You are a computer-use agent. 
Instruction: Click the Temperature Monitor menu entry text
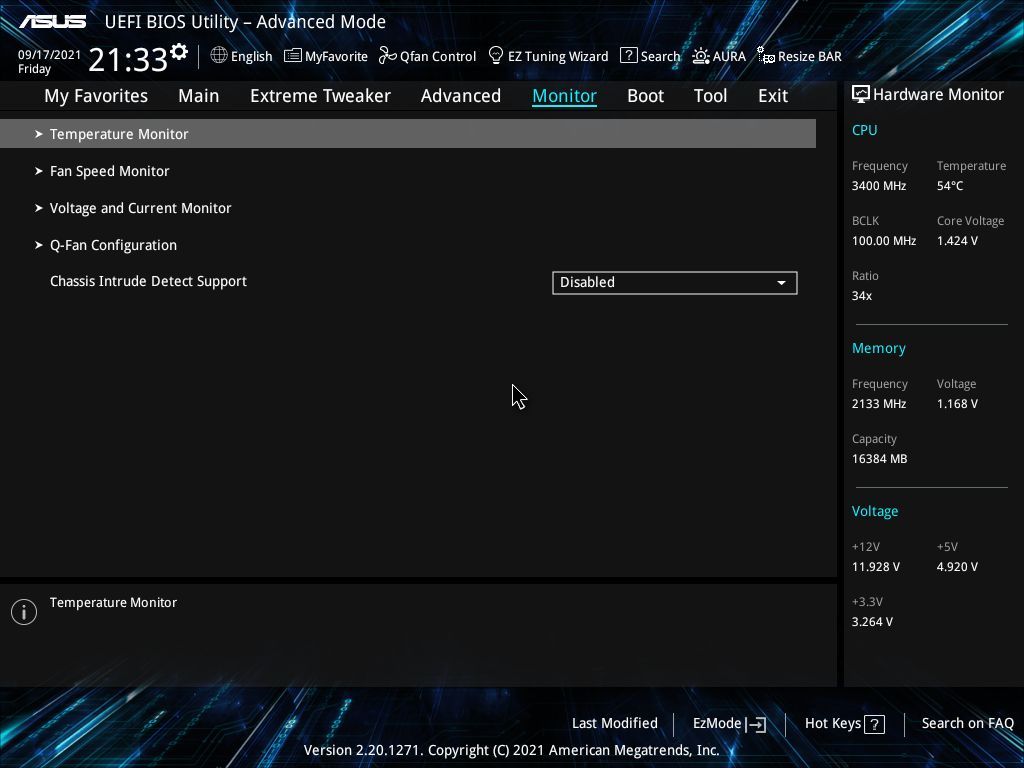click(x=119, y=134)
